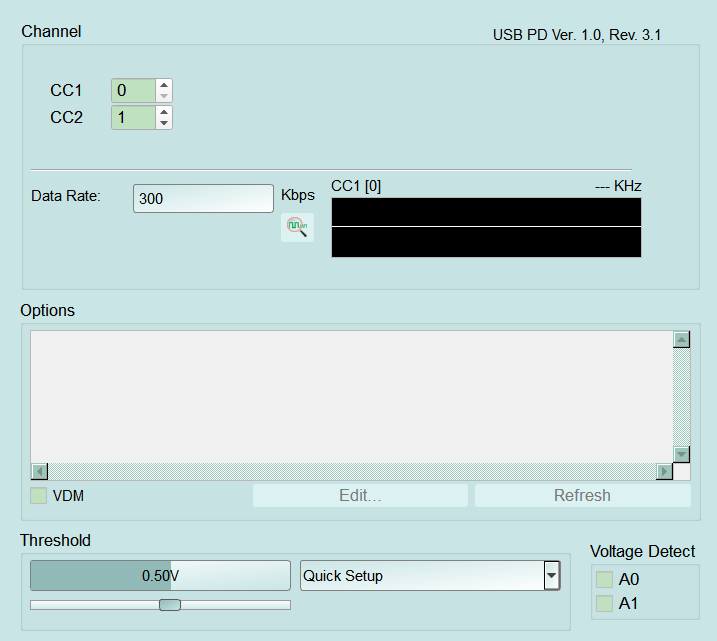Click the Options list scroll-up arrow
The height and width of the screenshot is (641, 717).
click(x=681, y=339)
